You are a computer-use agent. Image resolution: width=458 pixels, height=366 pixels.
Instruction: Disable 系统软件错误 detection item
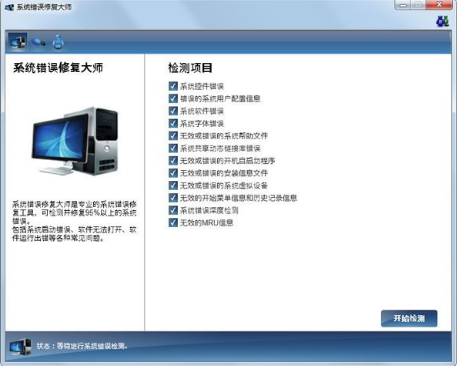173,111
